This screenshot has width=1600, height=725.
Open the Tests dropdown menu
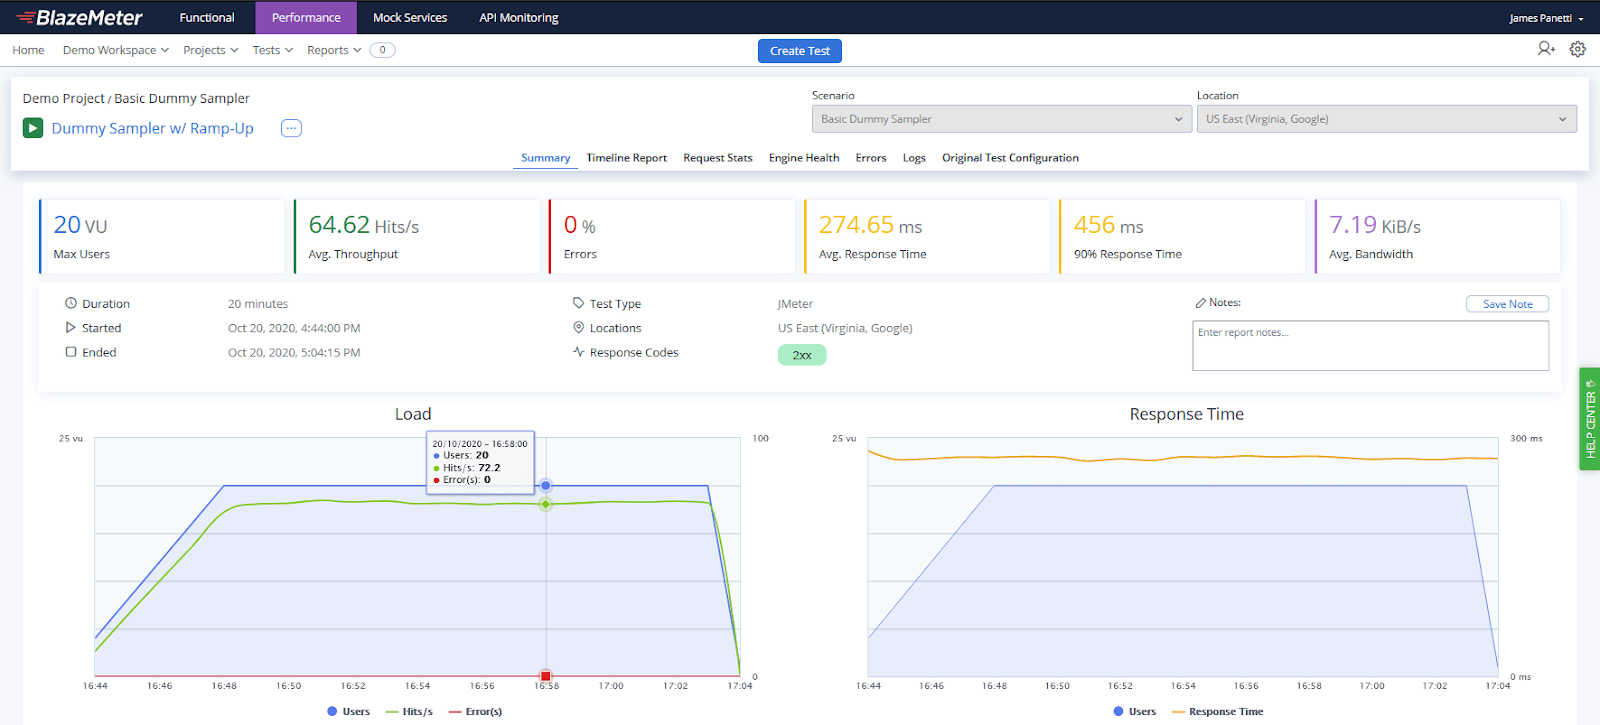point(273,50)
